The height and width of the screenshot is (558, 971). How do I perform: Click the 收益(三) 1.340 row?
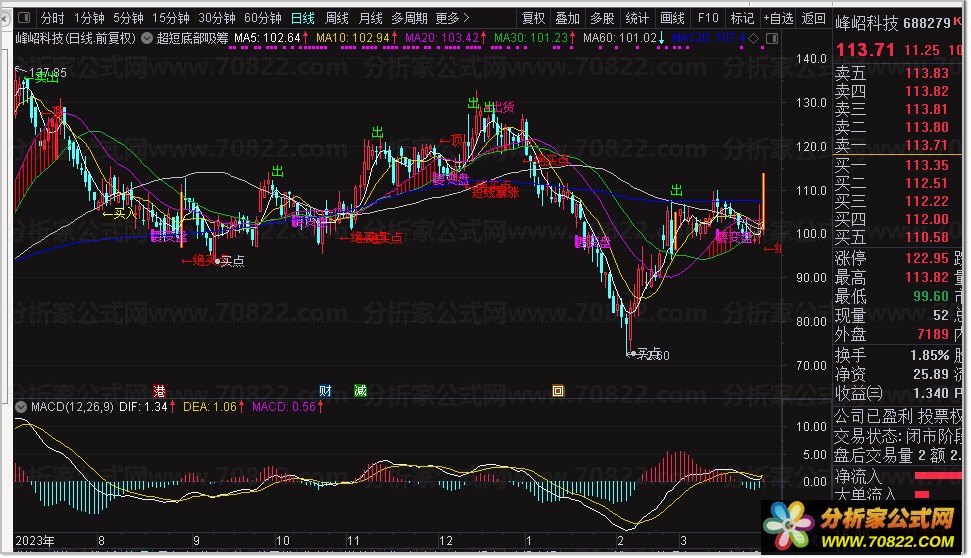pyautogui.click(x=892, y=393)
